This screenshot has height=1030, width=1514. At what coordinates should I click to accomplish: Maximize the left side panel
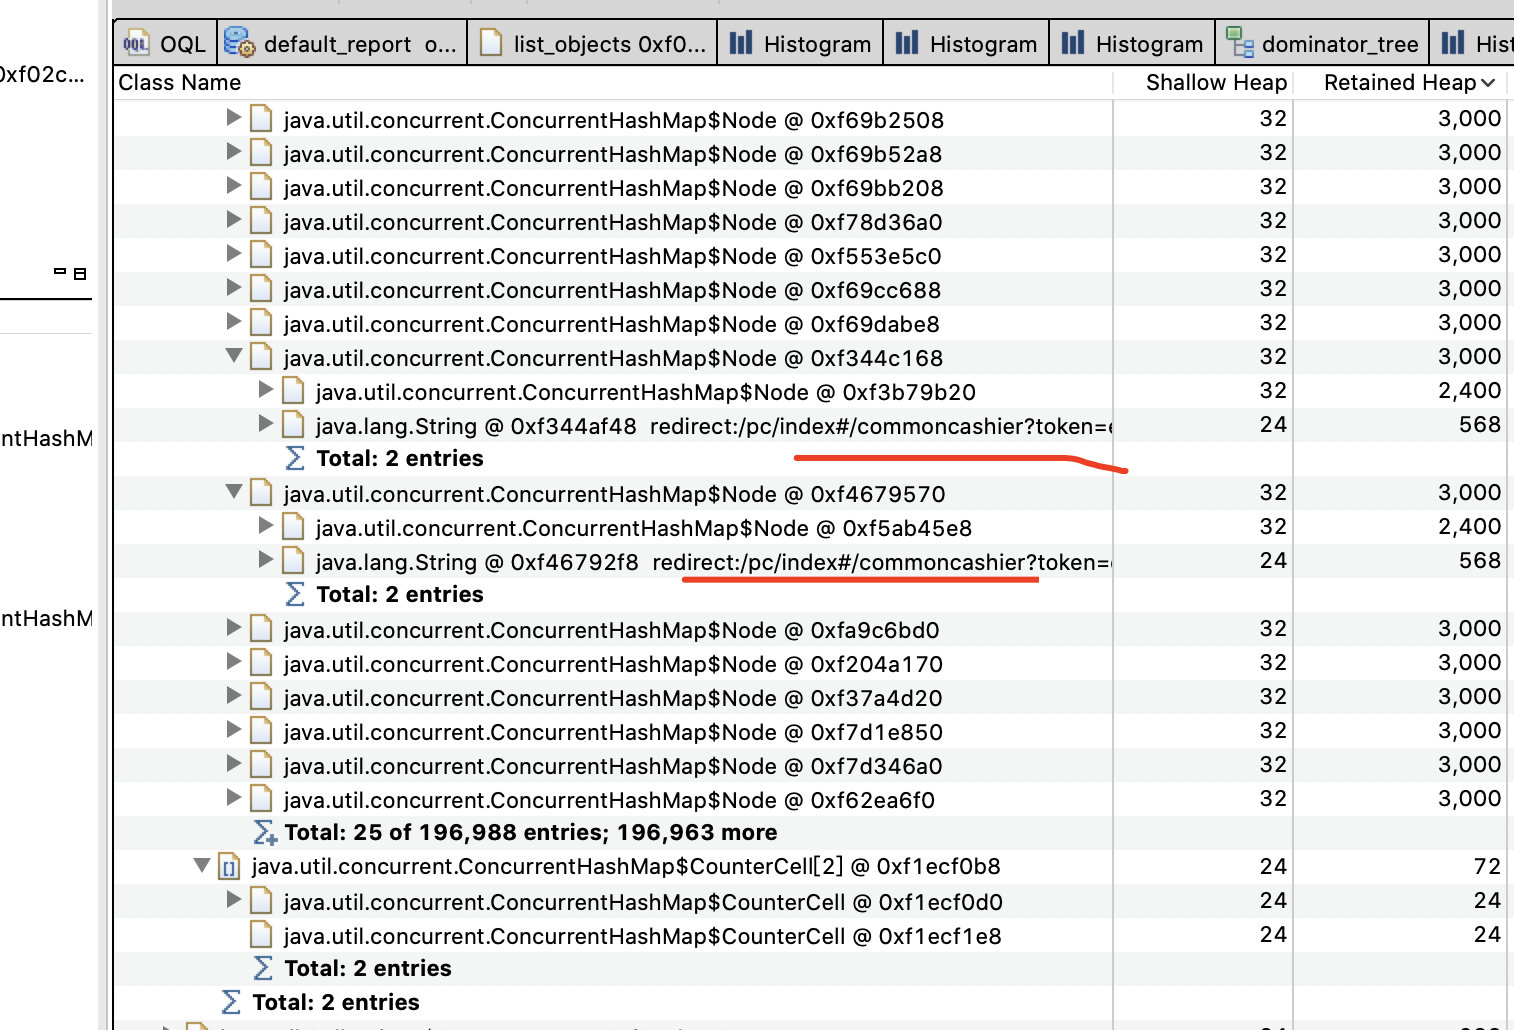tap(80, 273)
